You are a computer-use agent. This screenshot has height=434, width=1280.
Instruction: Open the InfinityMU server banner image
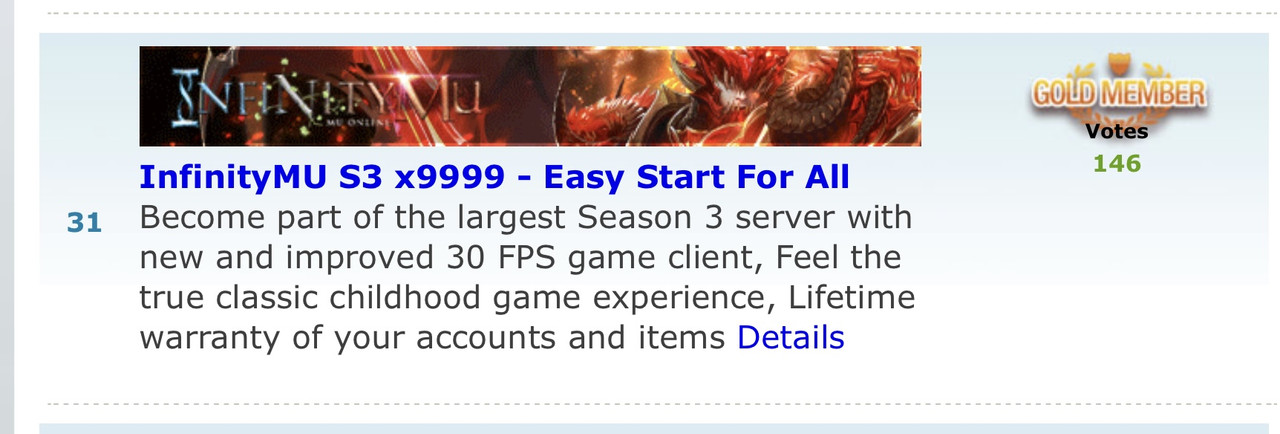[530, 96]
